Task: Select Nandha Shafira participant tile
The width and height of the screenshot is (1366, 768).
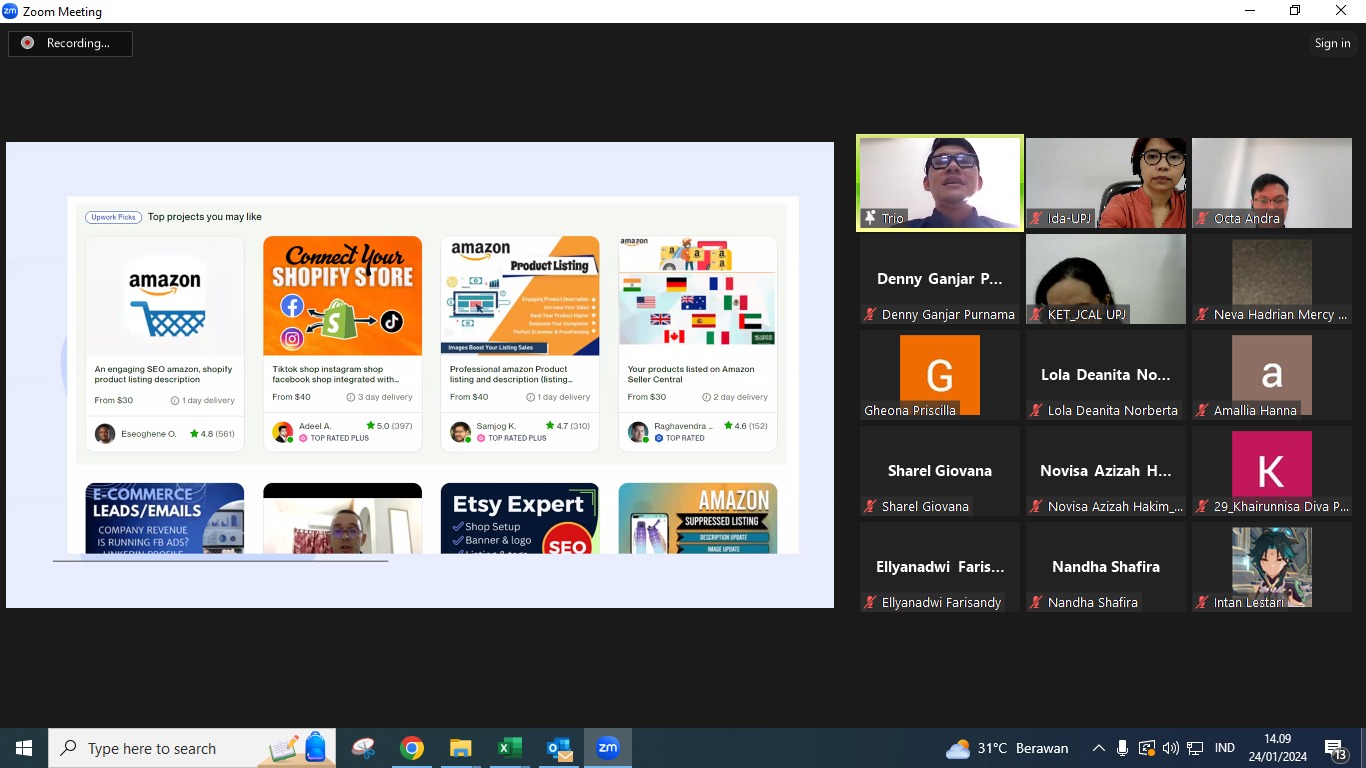Action: tap(1106, 567)
